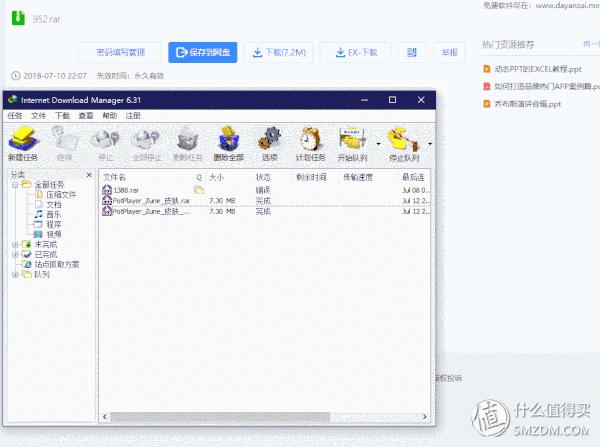Image resolution: width=600 pixels, height=447 pixels.
Task: Close the 分类 categories panel
Action: 89,175
